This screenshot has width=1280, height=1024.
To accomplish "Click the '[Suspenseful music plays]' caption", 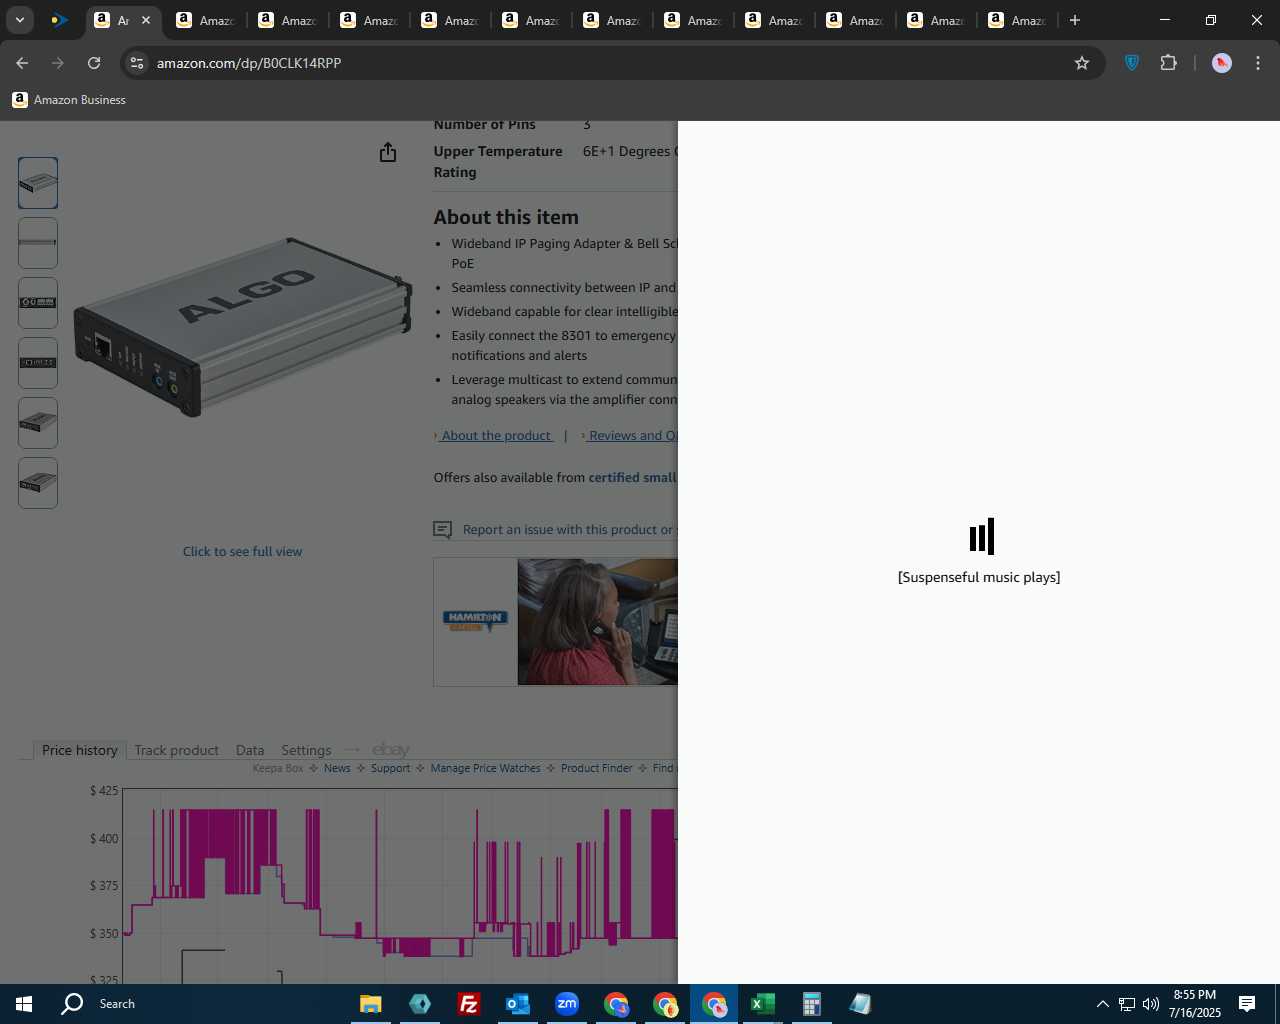I will [979, 577].
